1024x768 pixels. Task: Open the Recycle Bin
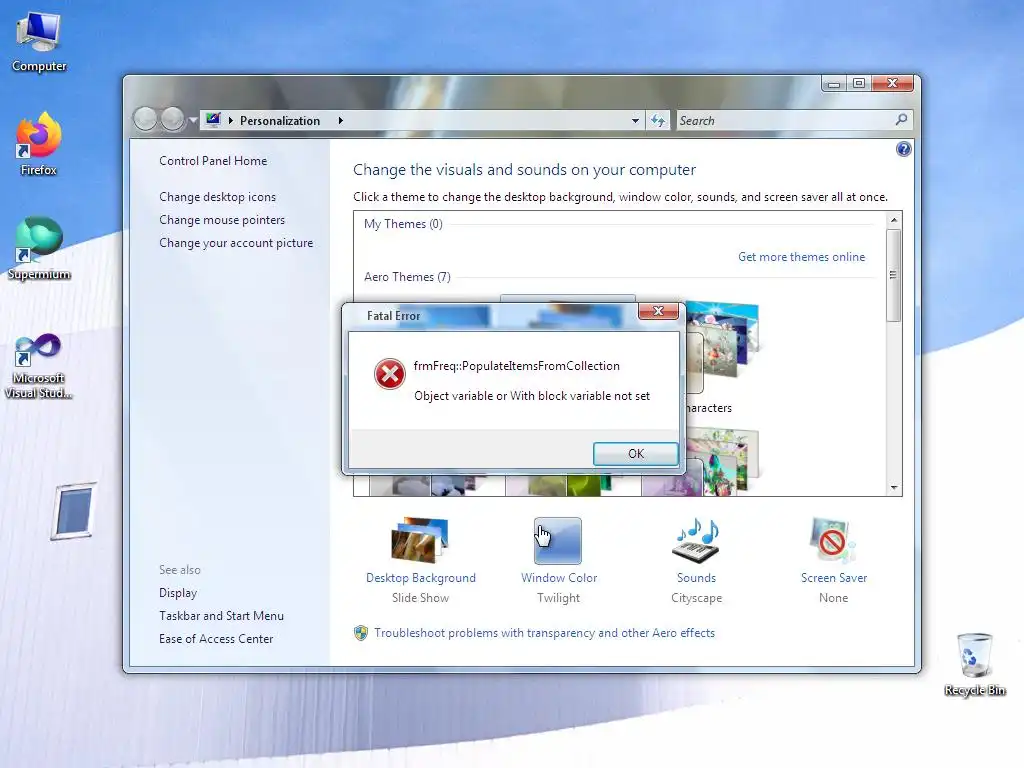click(974, 665)
